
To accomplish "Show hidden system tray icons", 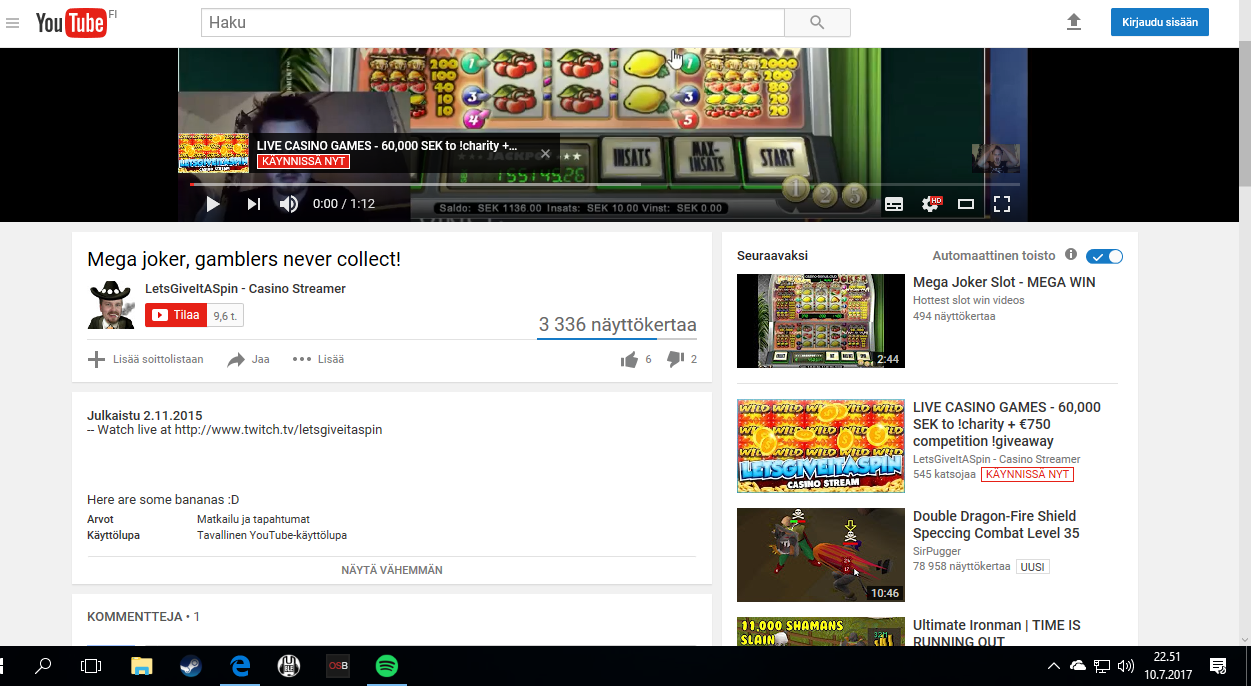I will 1053,666.
